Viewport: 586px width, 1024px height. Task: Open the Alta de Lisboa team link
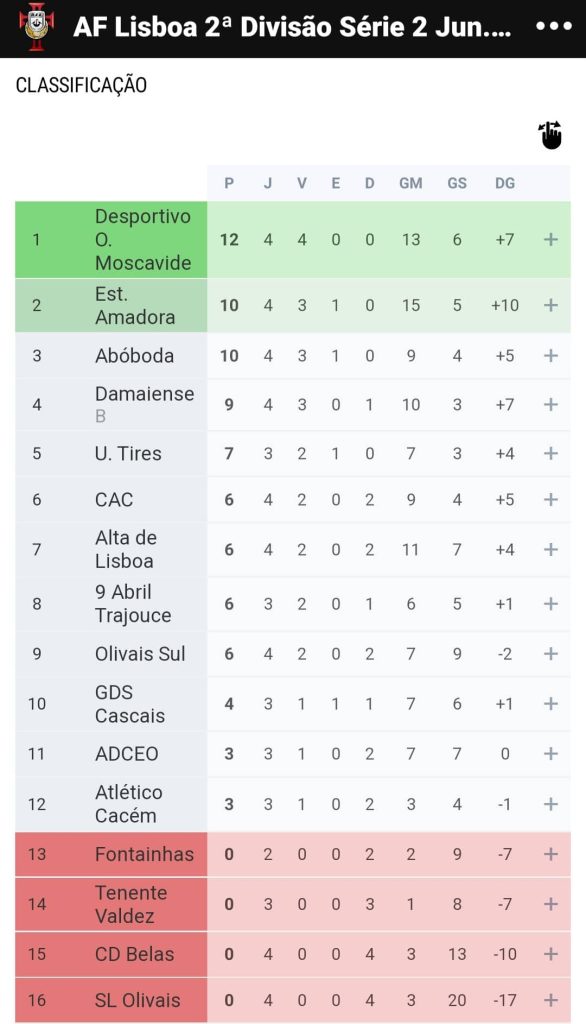click(x=125, y=549)
